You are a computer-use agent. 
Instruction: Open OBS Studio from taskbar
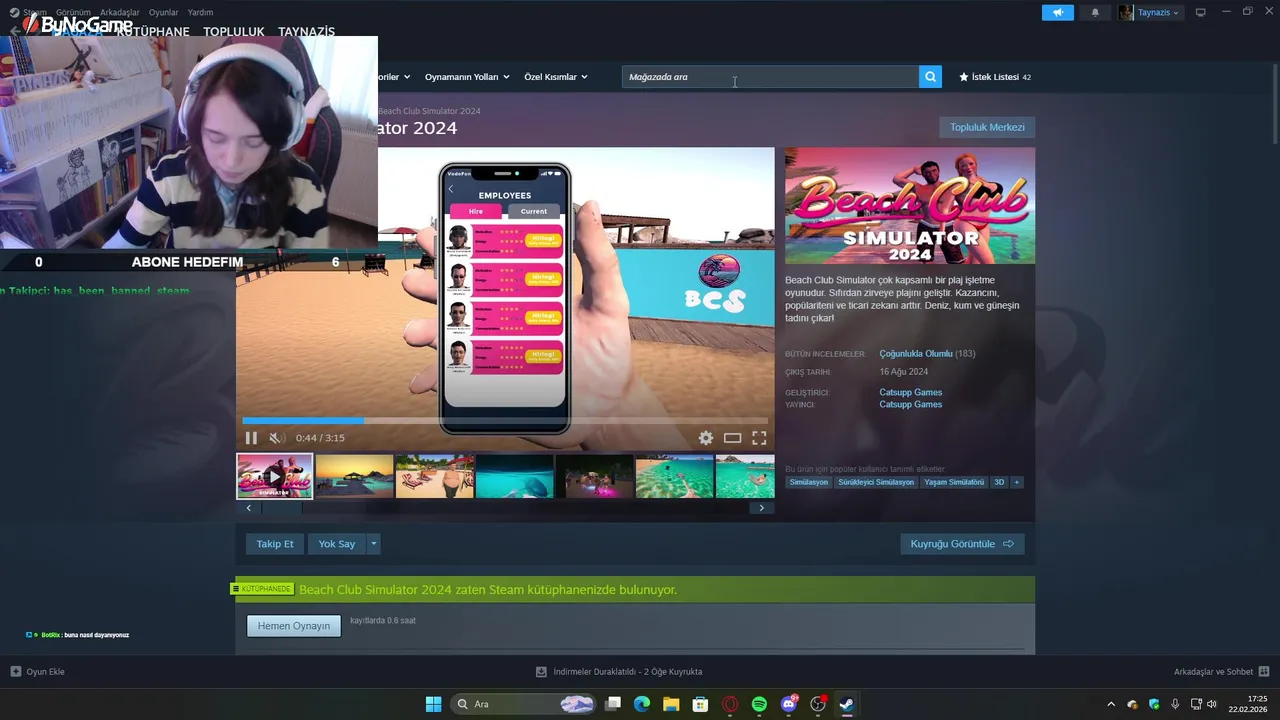(x=818, y=704)
